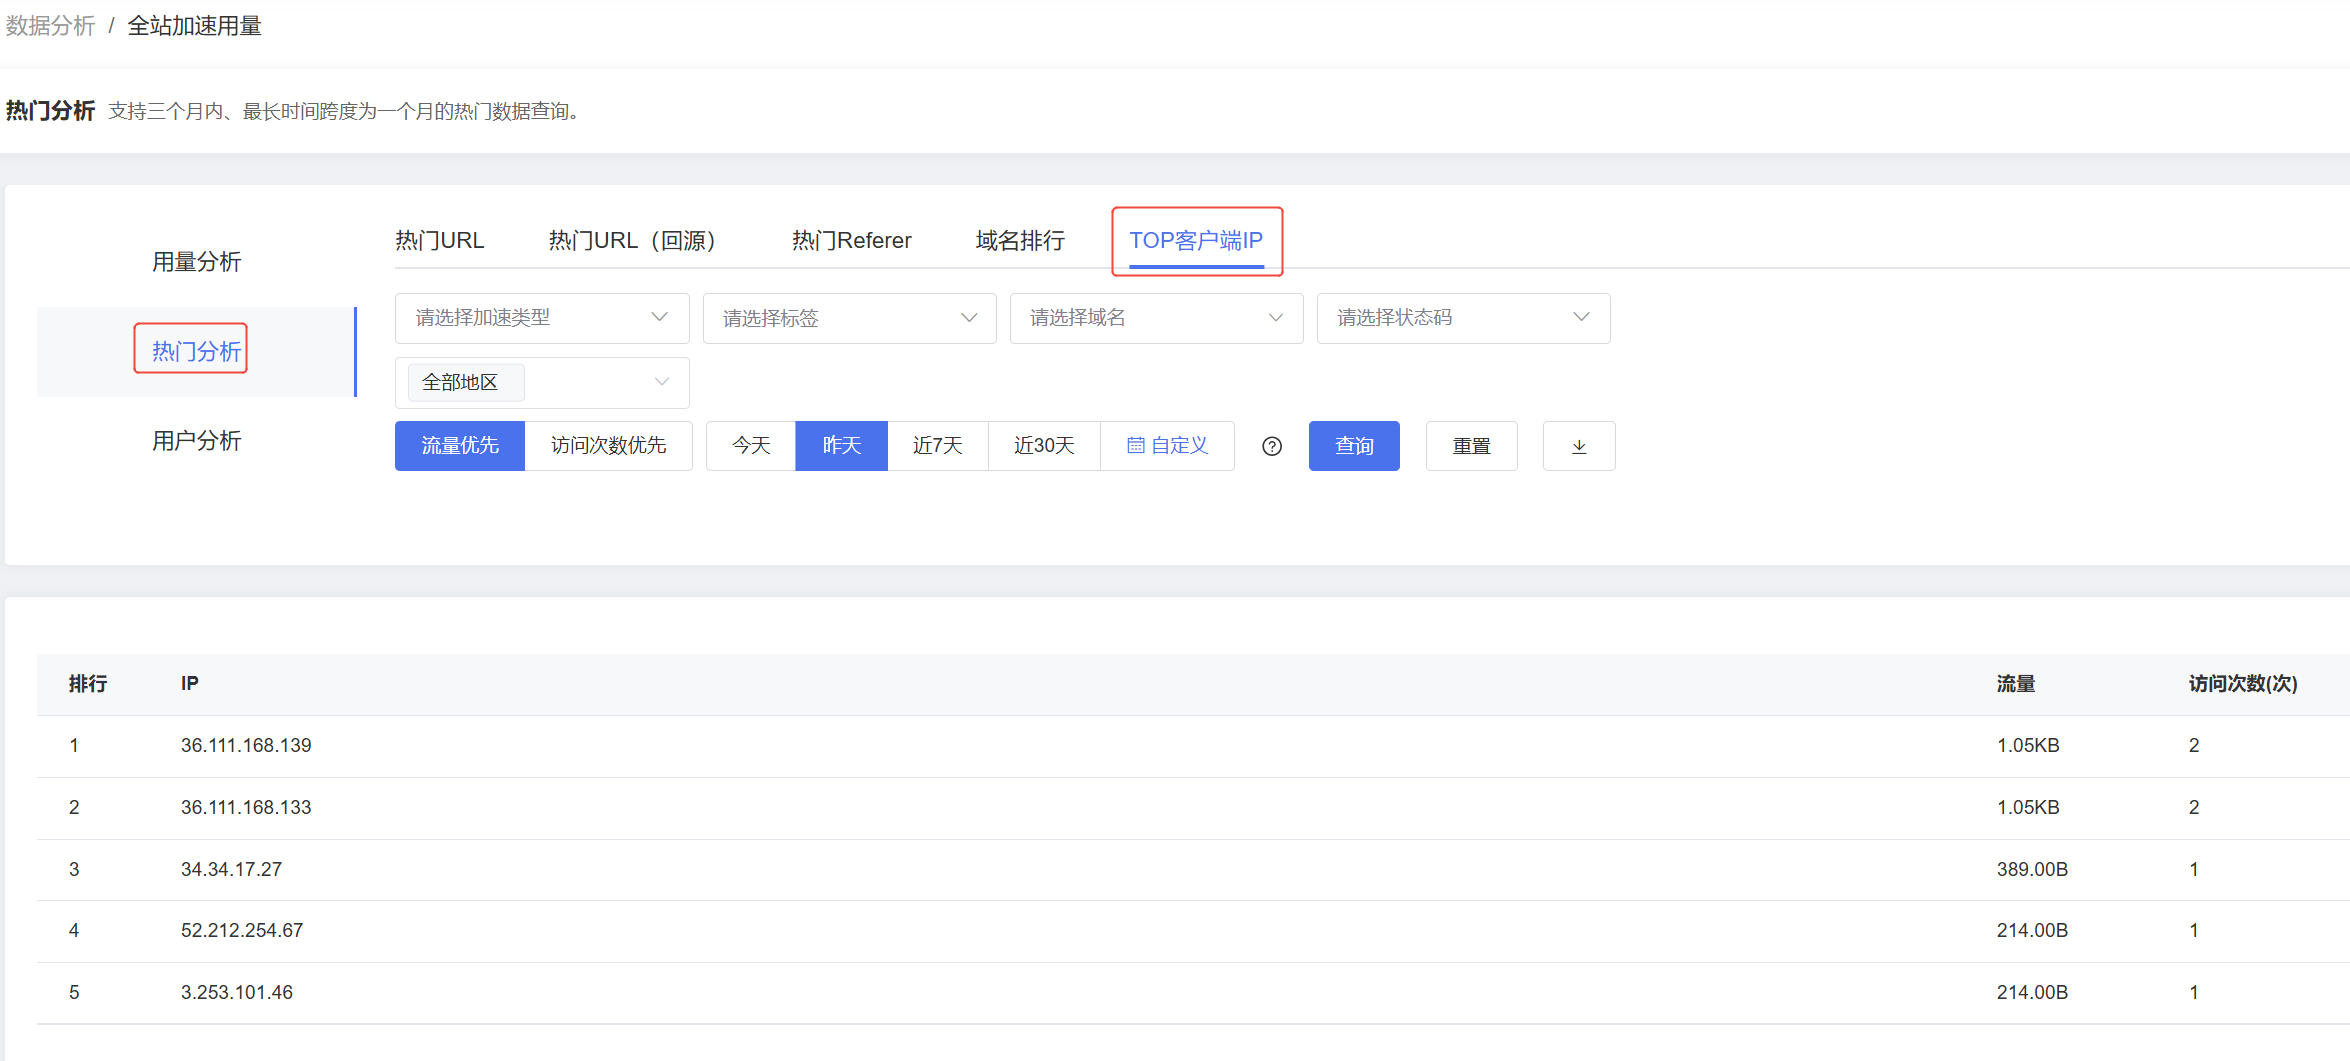2350x1061 pixels.
Task: Click traffic value in the 52.212.254.67 row
Action: [2032, 930]
